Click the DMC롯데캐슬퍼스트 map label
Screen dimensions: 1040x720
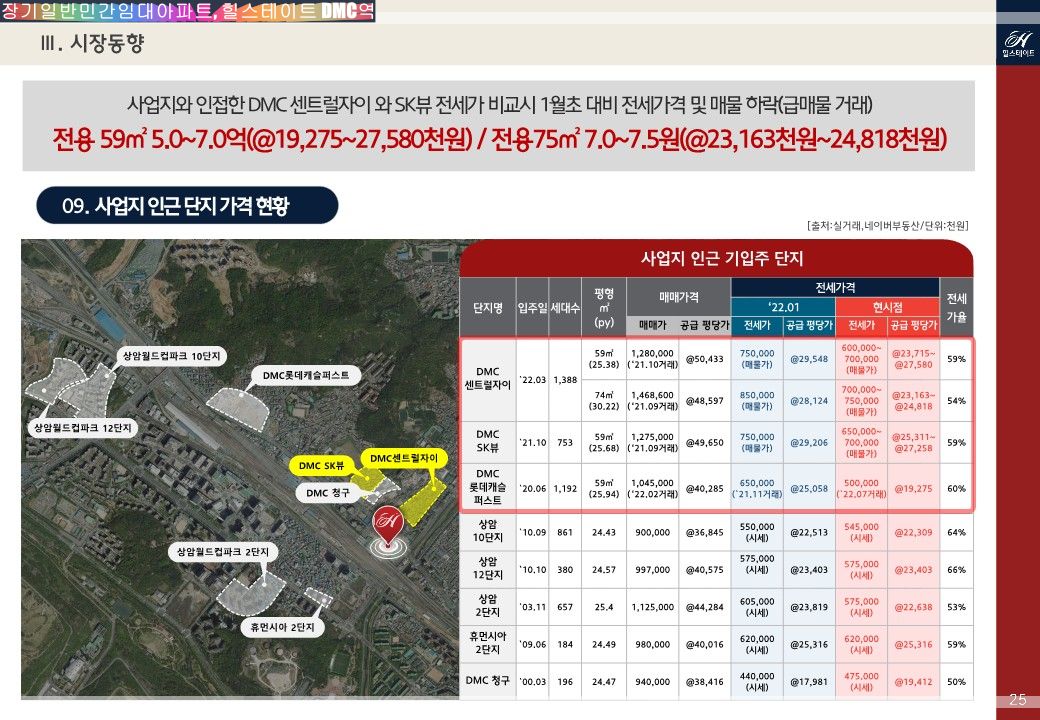pyautogui.click(x=306, y=375)
